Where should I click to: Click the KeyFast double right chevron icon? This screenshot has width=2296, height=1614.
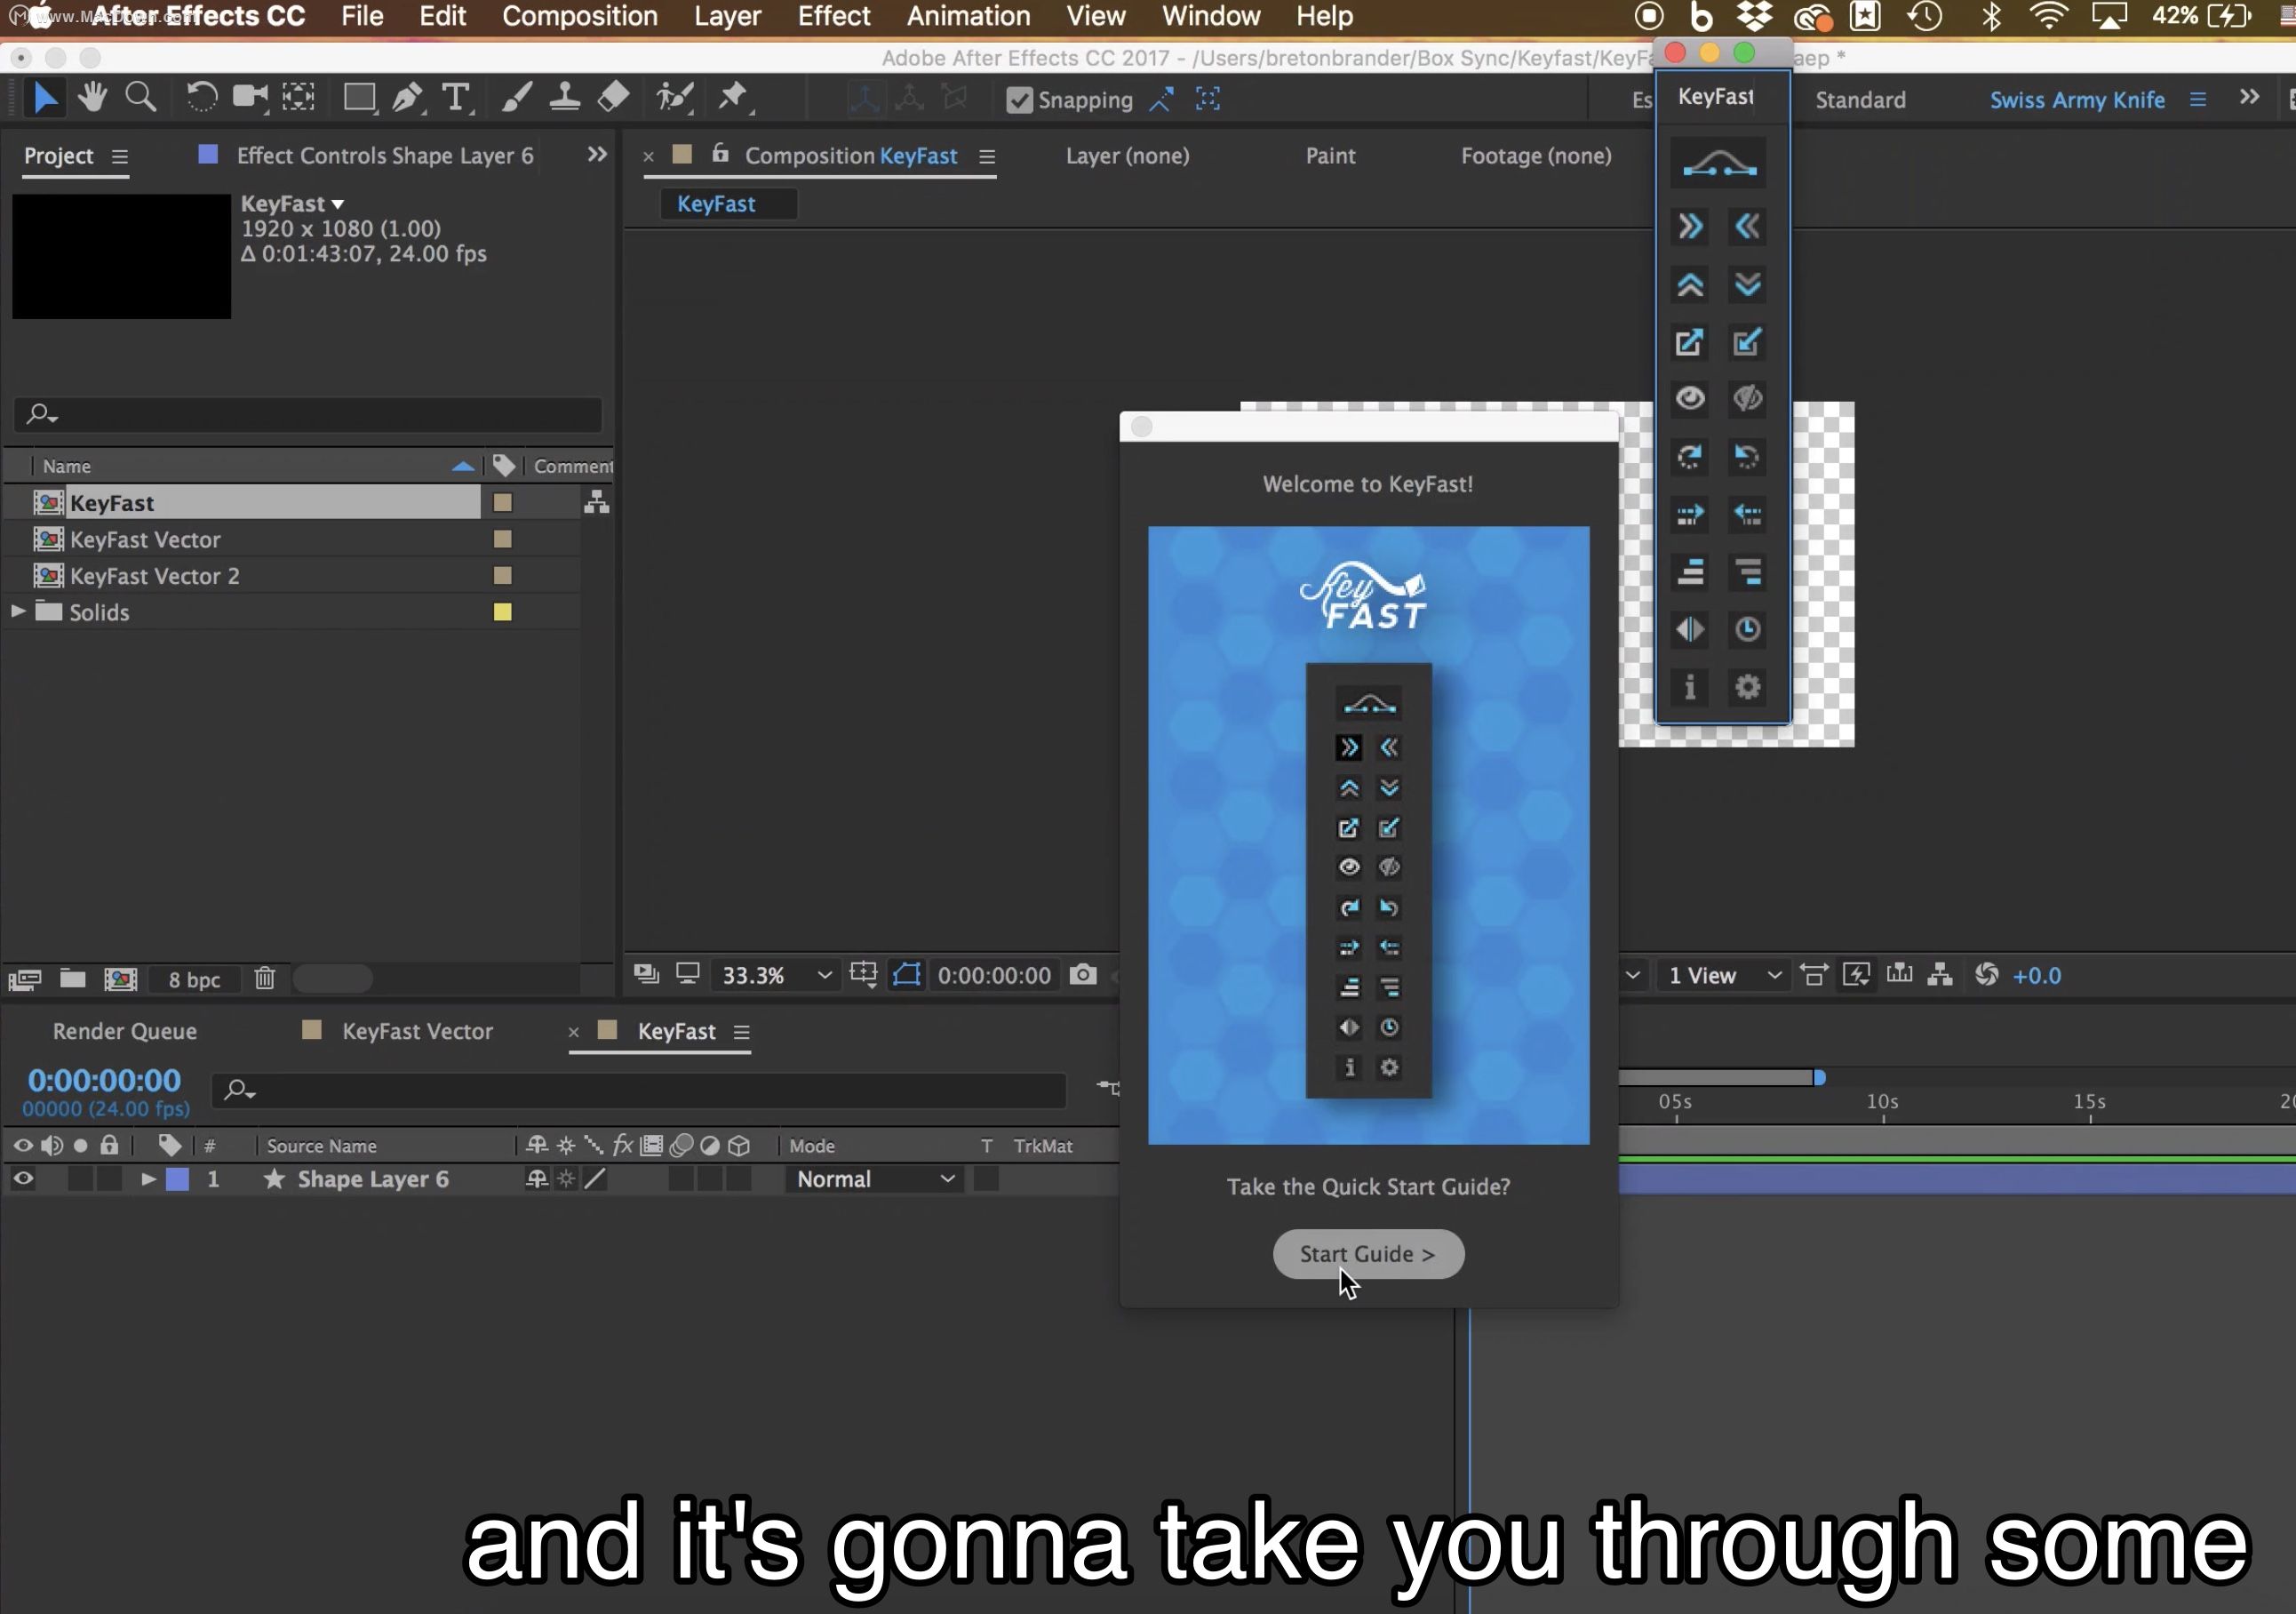[x=1689, y=227]
